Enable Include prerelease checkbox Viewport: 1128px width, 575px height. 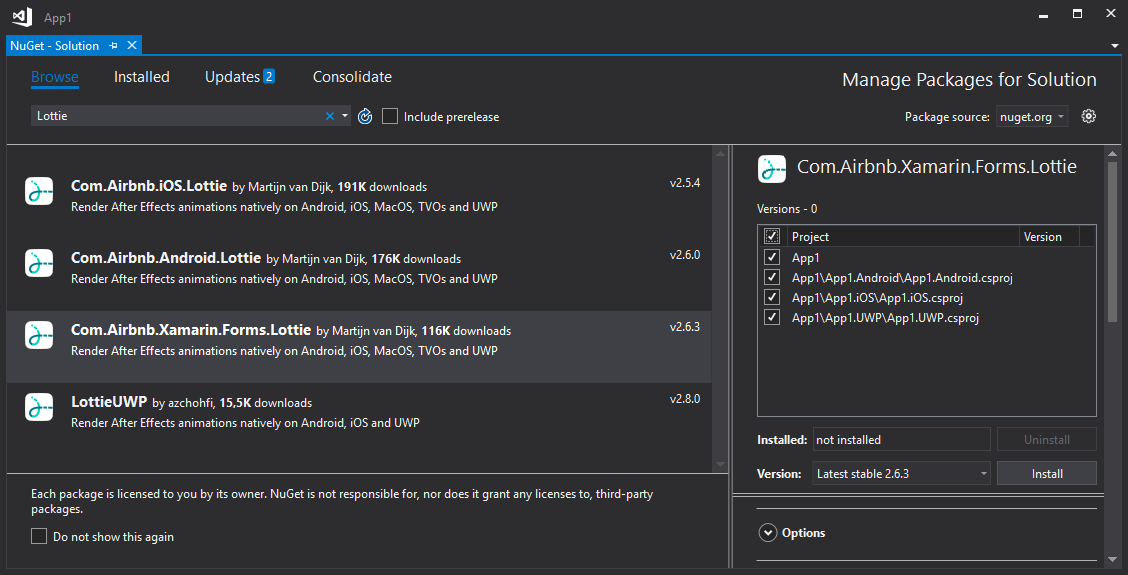[390, 116]
